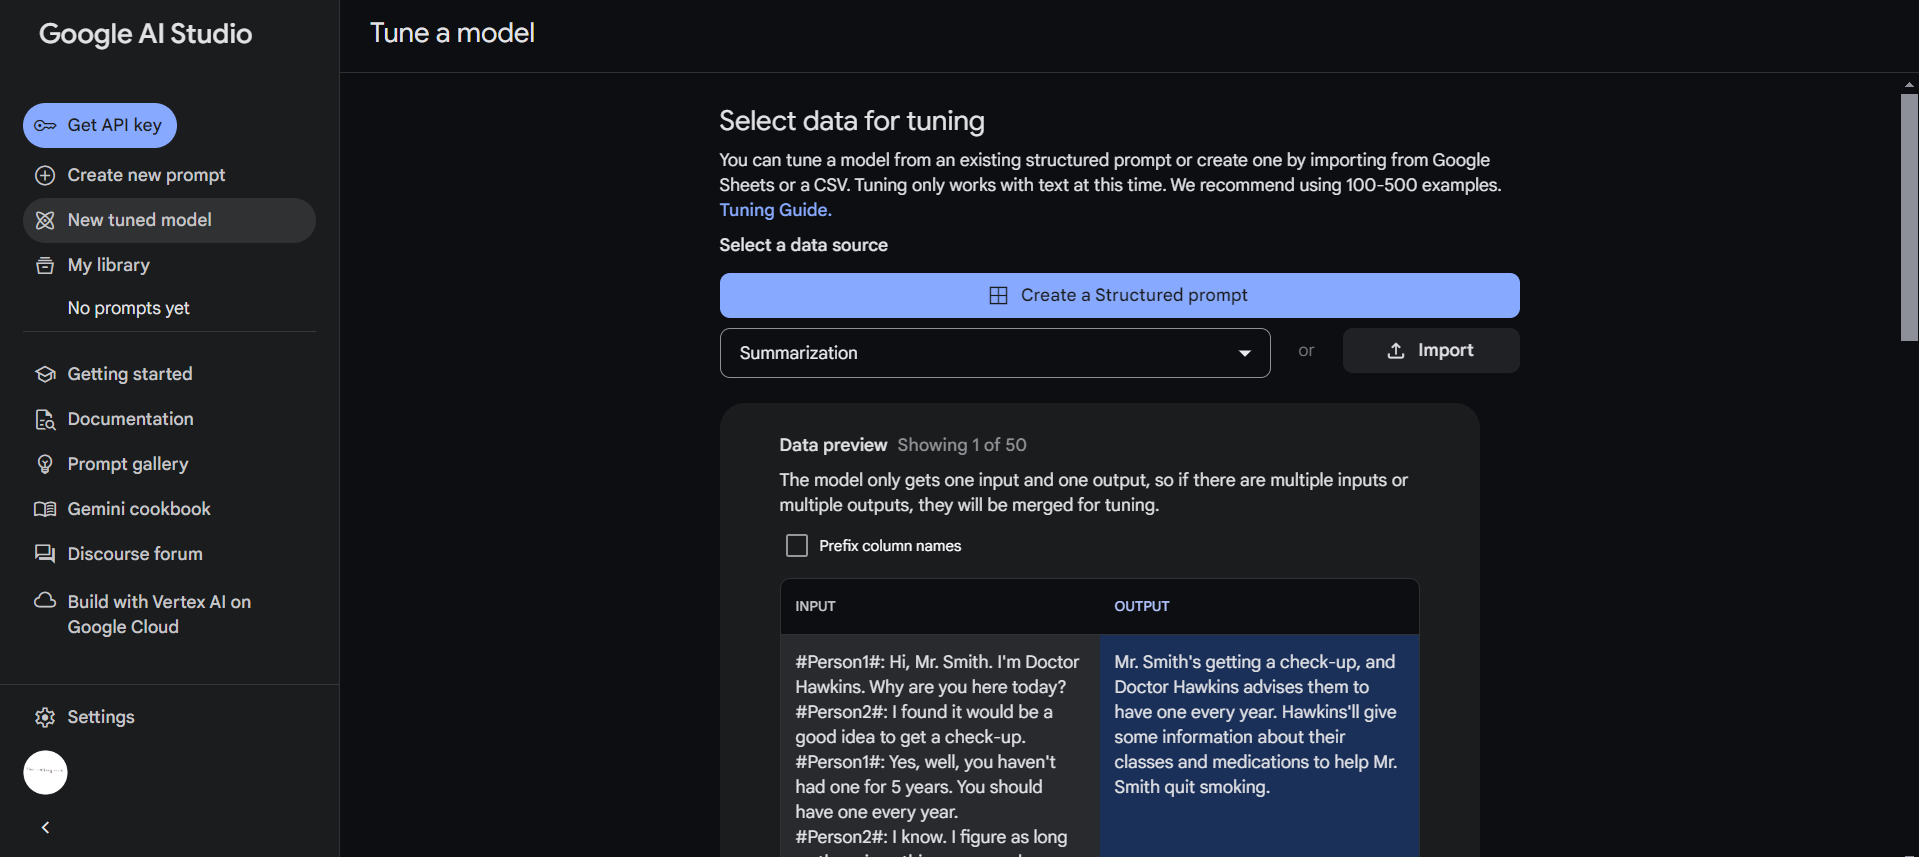Select New tuned model in sidebar
Viewport: 1919px width, 857px height.
(x=169, y=220)
